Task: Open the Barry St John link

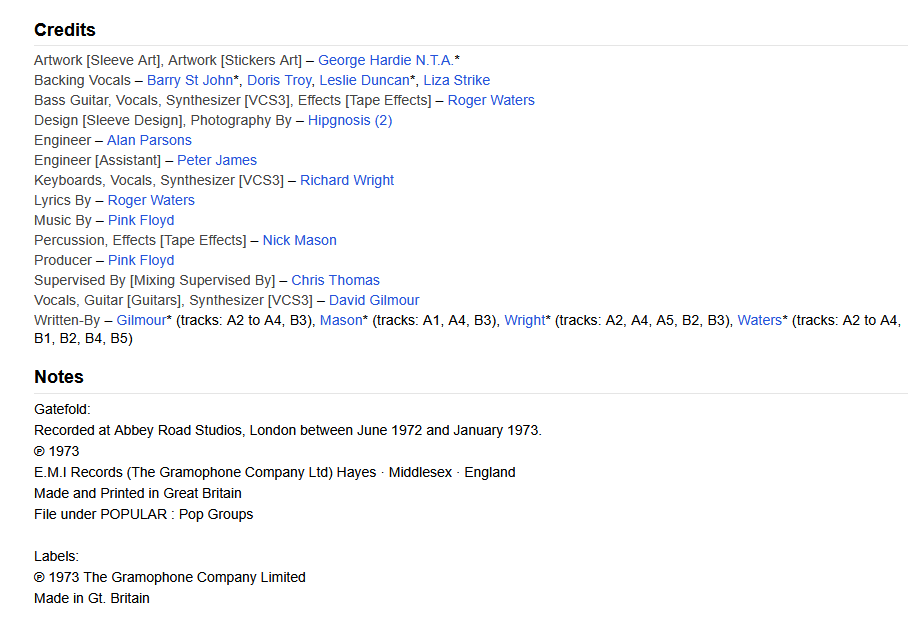Action: point(190,80)
